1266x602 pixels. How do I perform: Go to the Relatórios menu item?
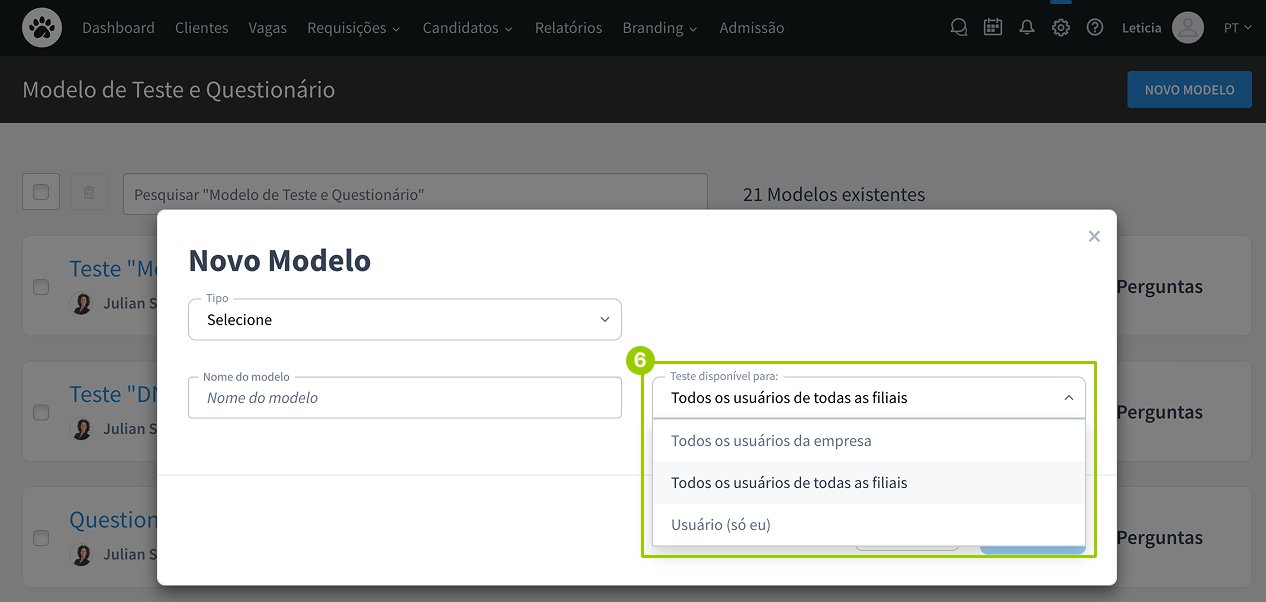point(568,28)
